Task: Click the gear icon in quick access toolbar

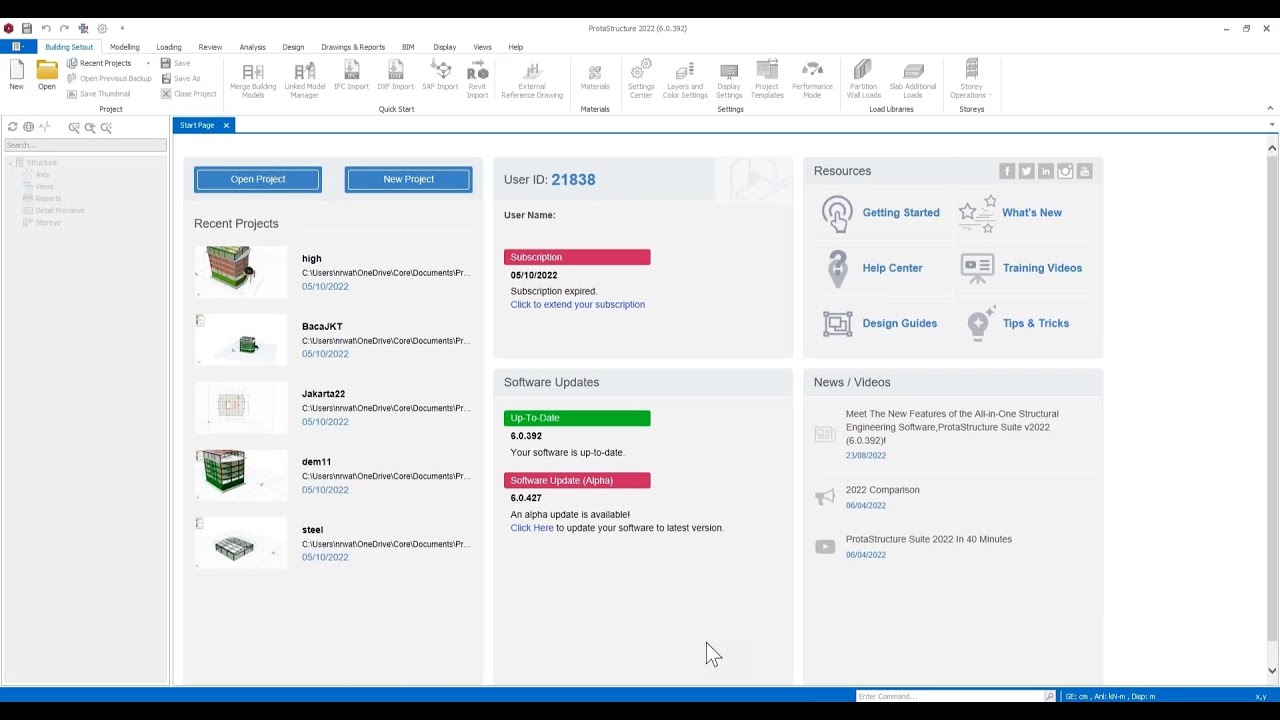Action: coord(102,28)
